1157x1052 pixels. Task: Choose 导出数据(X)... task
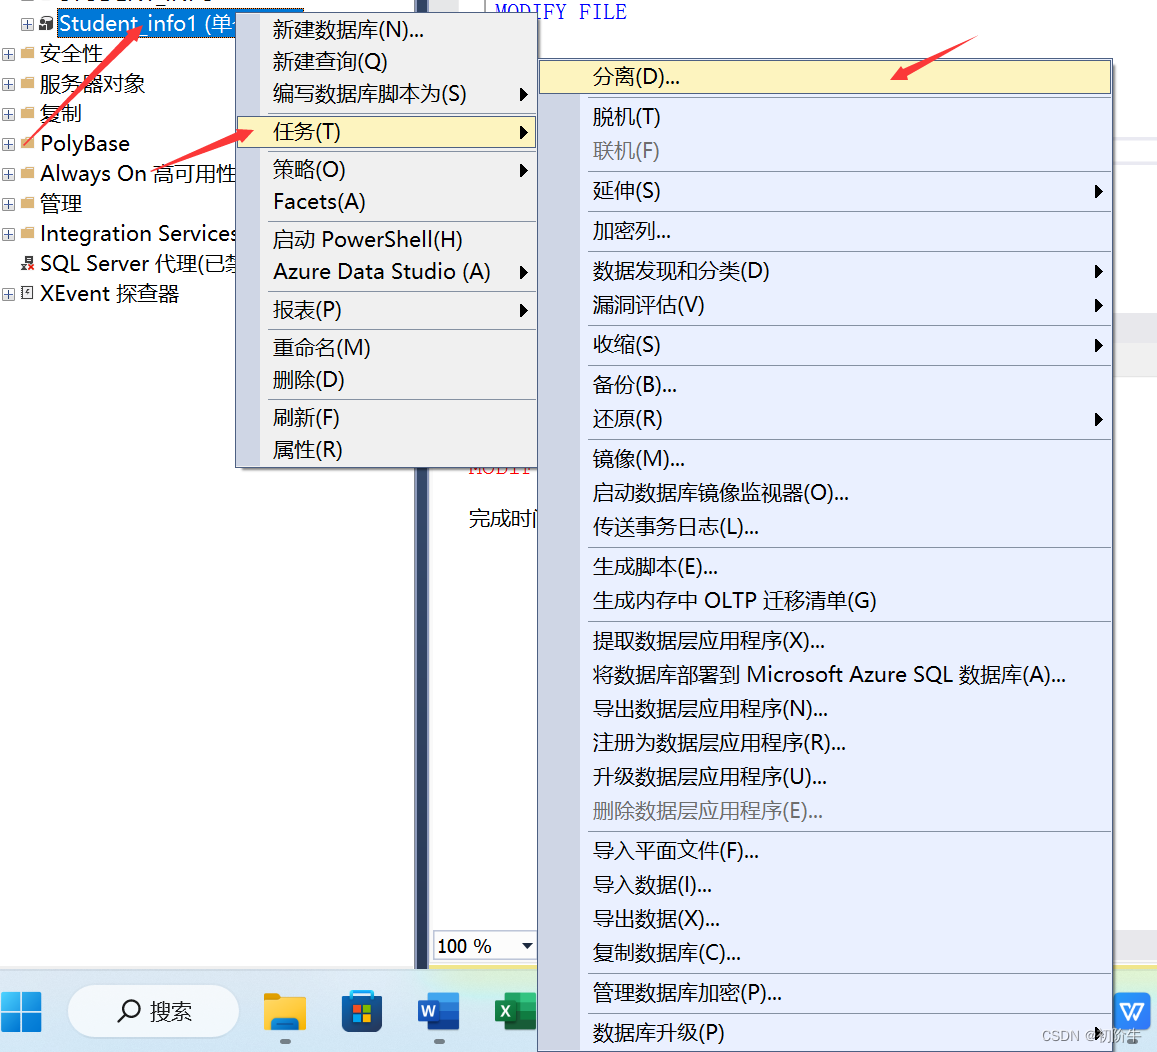click(x=825, y=918)
